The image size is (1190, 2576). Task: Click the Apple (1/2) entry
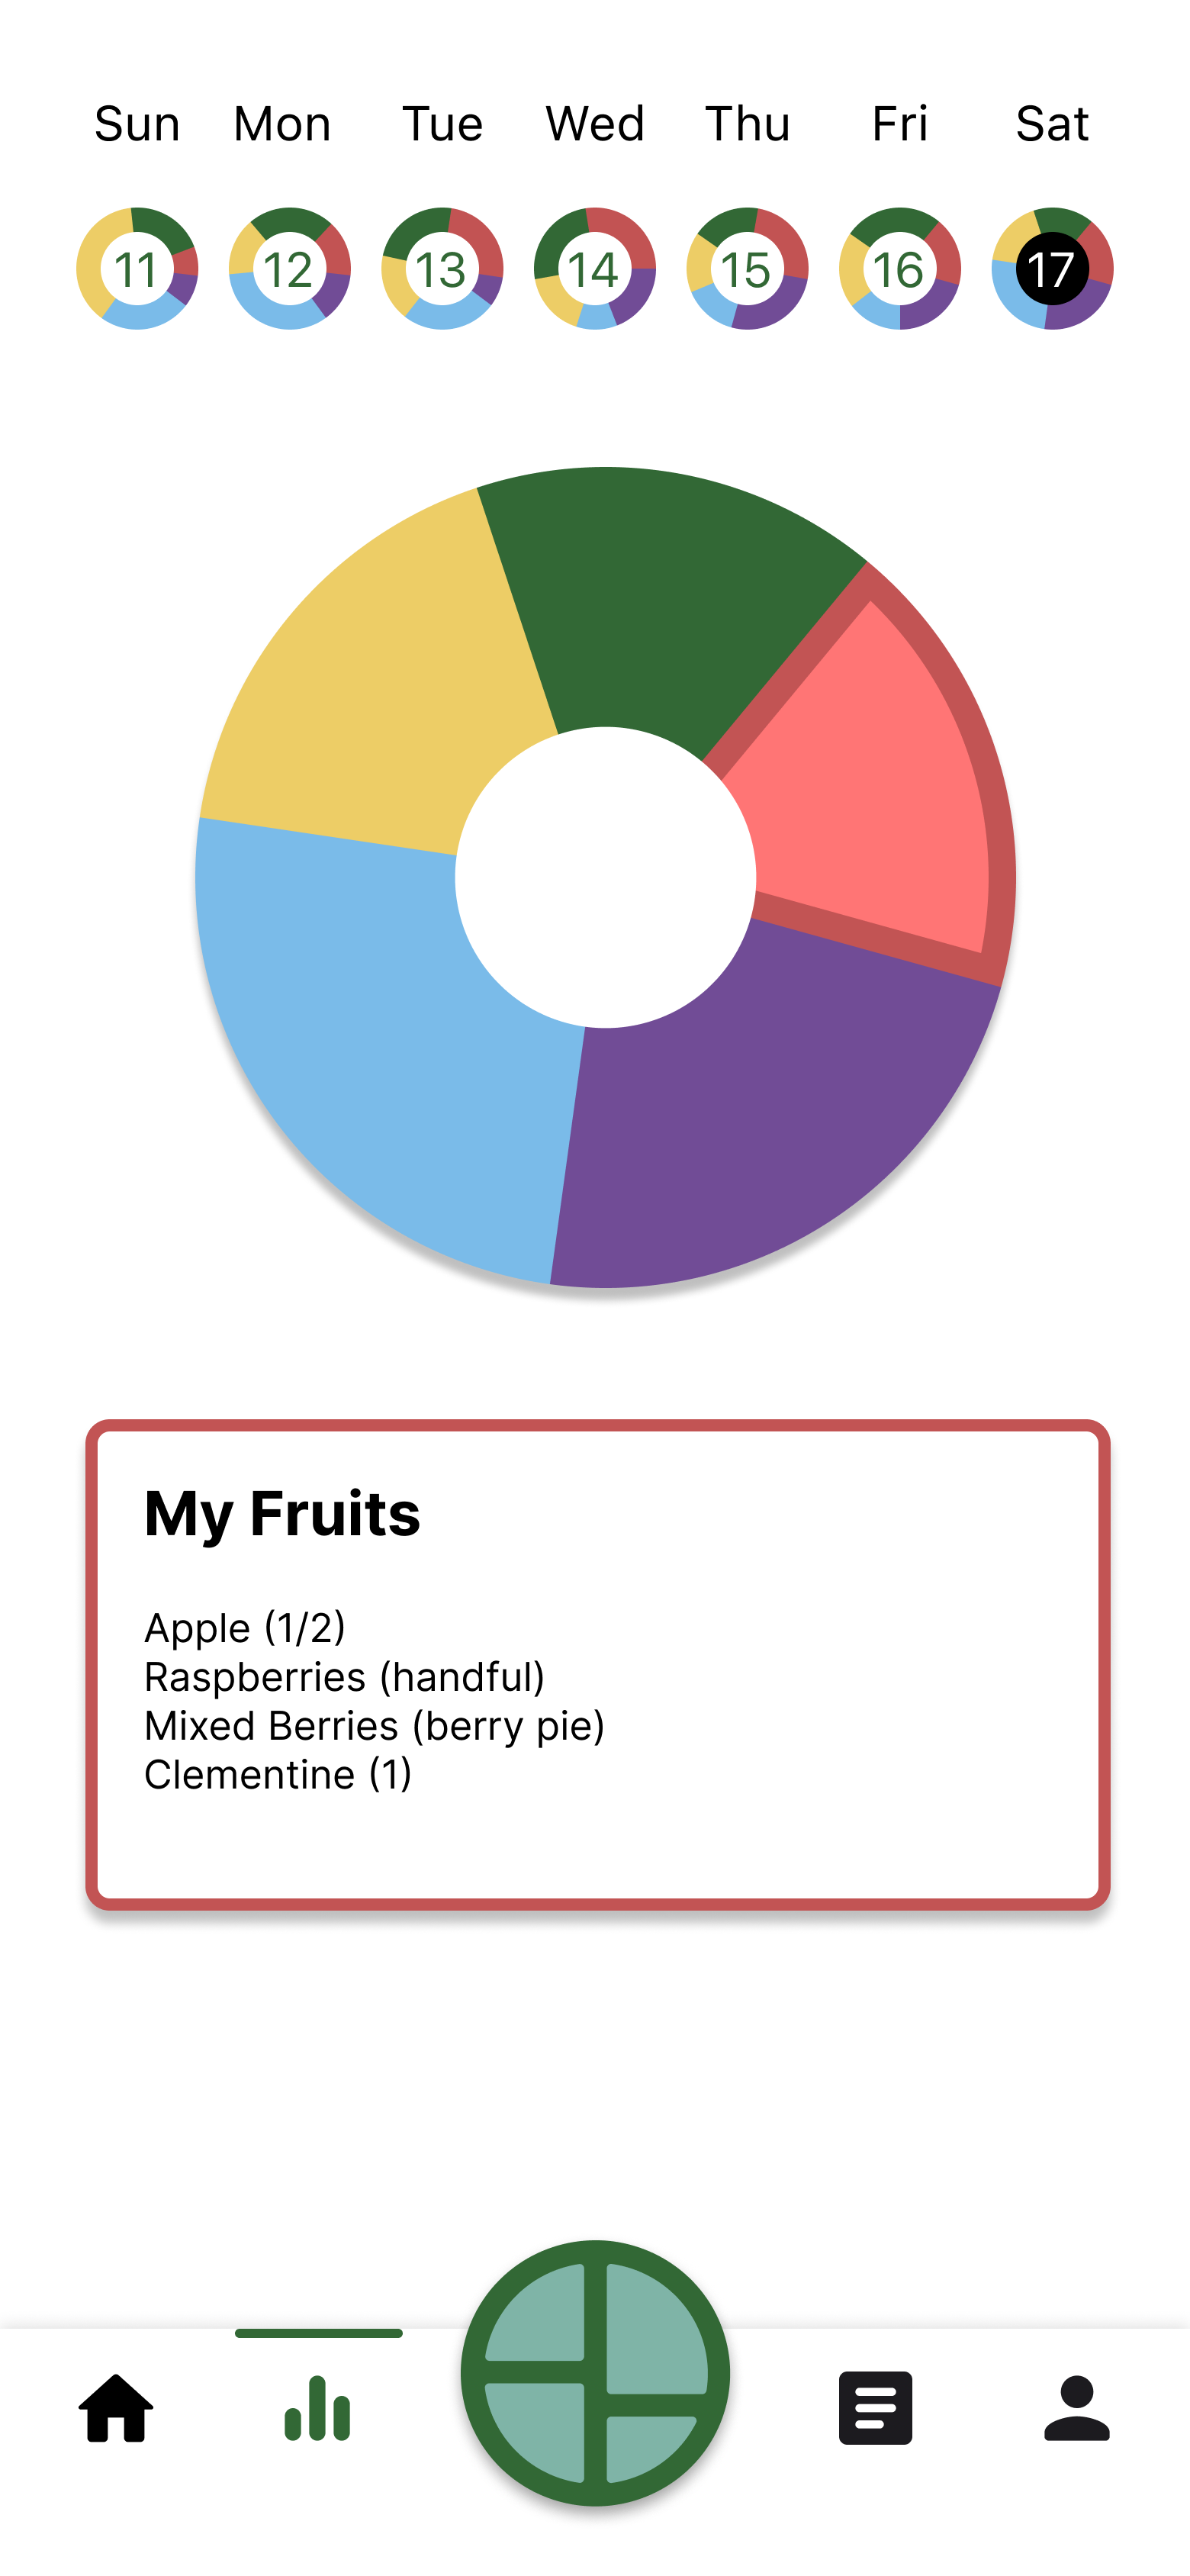(x=245, y=1628)
